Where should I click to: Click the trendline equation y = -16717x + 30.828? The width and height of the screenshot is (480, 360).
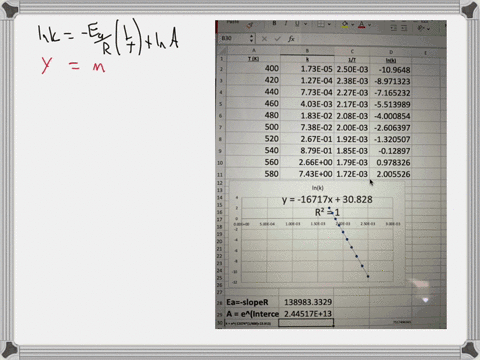pos(327,200)
